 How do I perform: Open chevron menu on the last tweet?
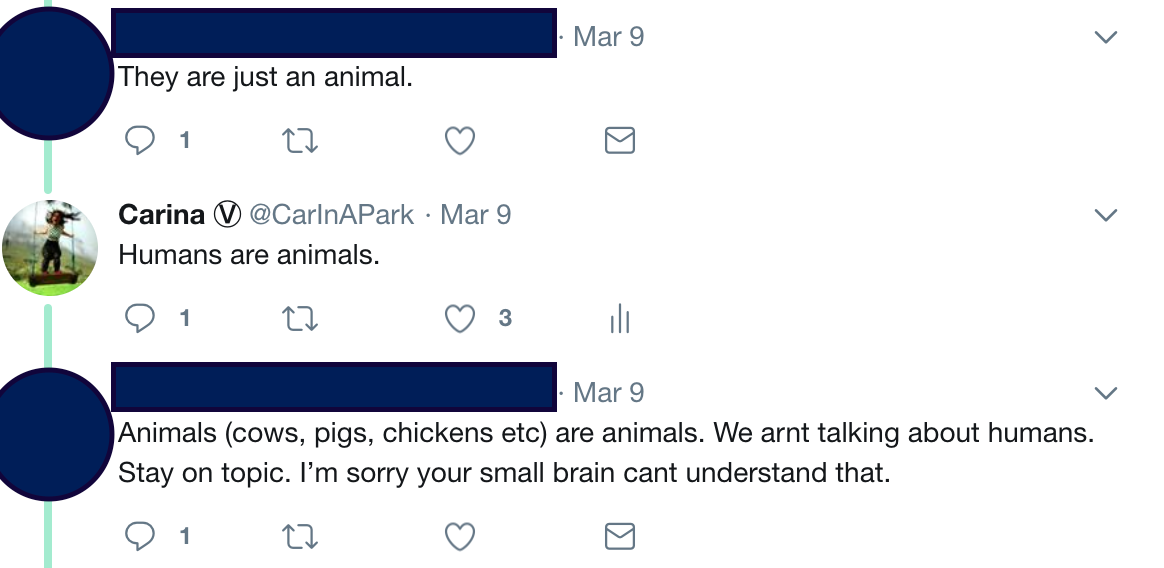pos(1105,393)
